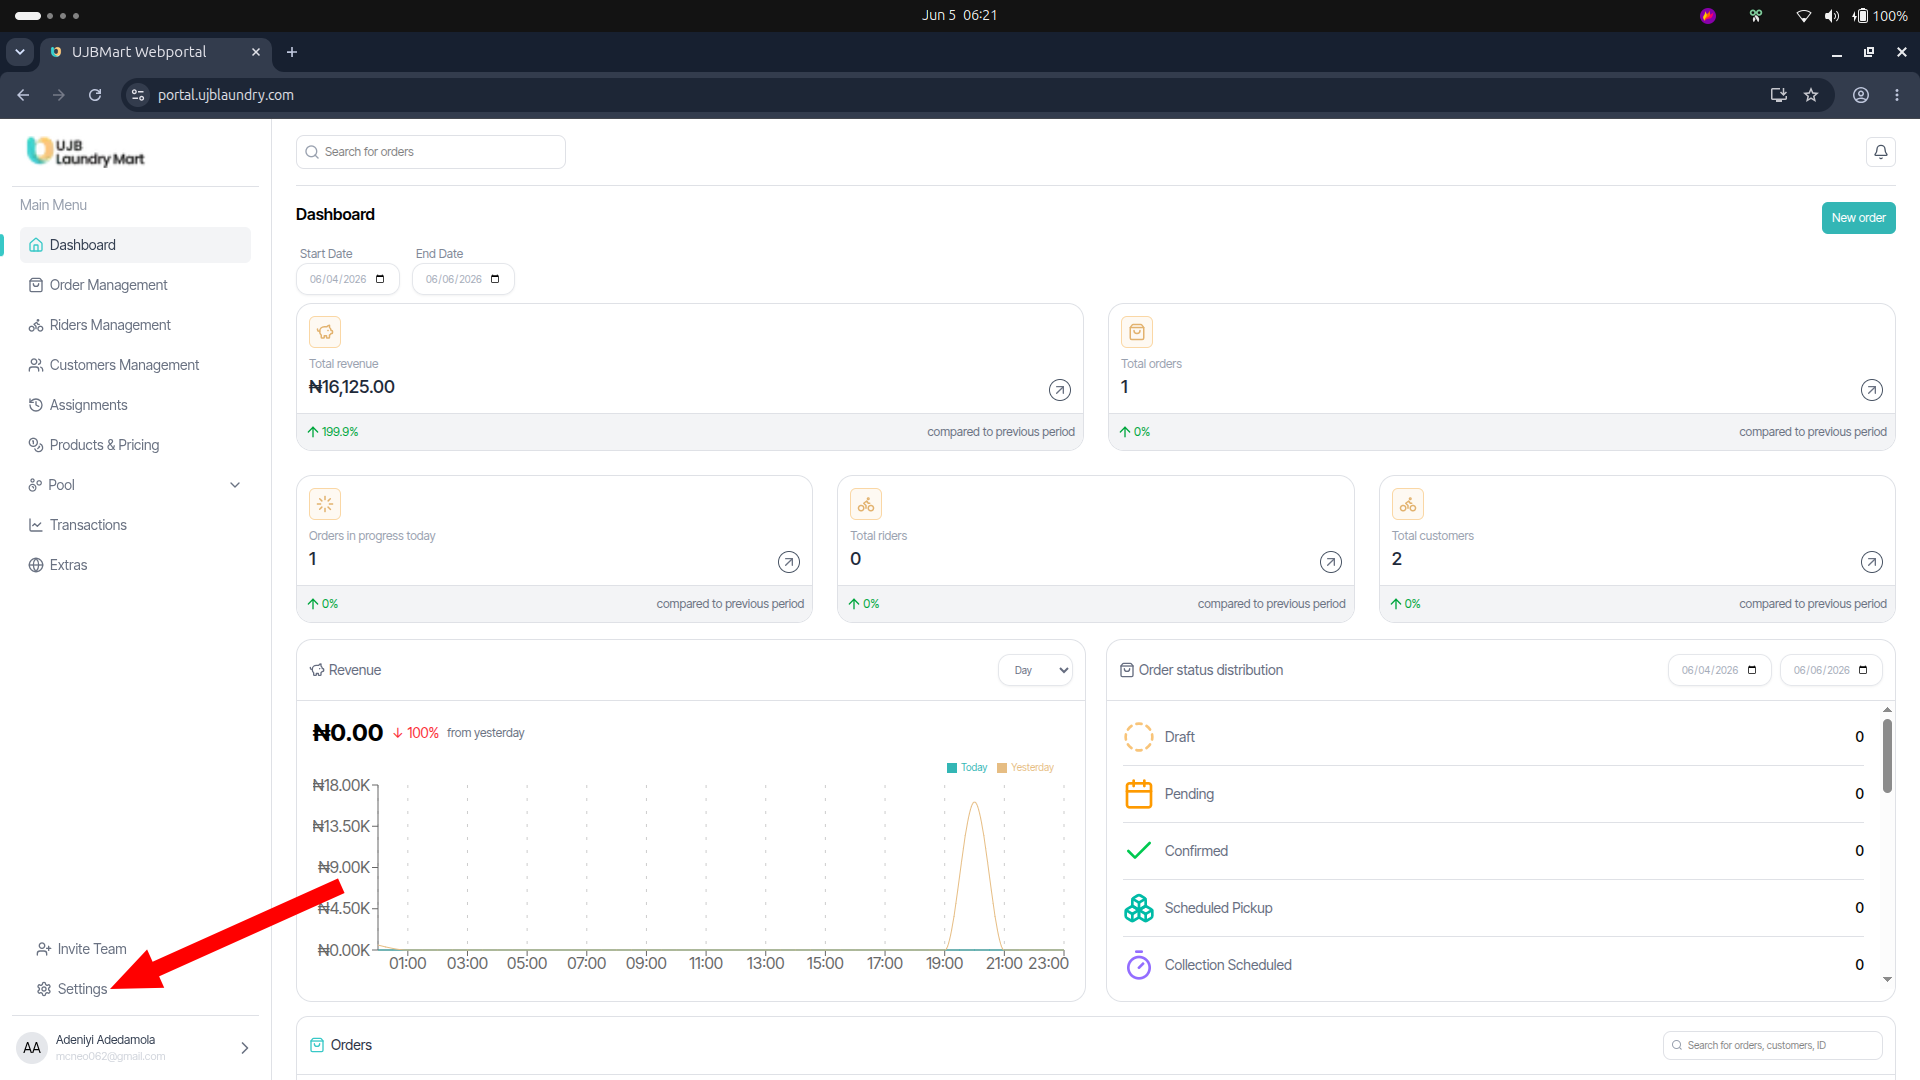Open Total riders details arrow icon
This screenshot has width=1920, height=1080.
click(x=1330, y=562)
